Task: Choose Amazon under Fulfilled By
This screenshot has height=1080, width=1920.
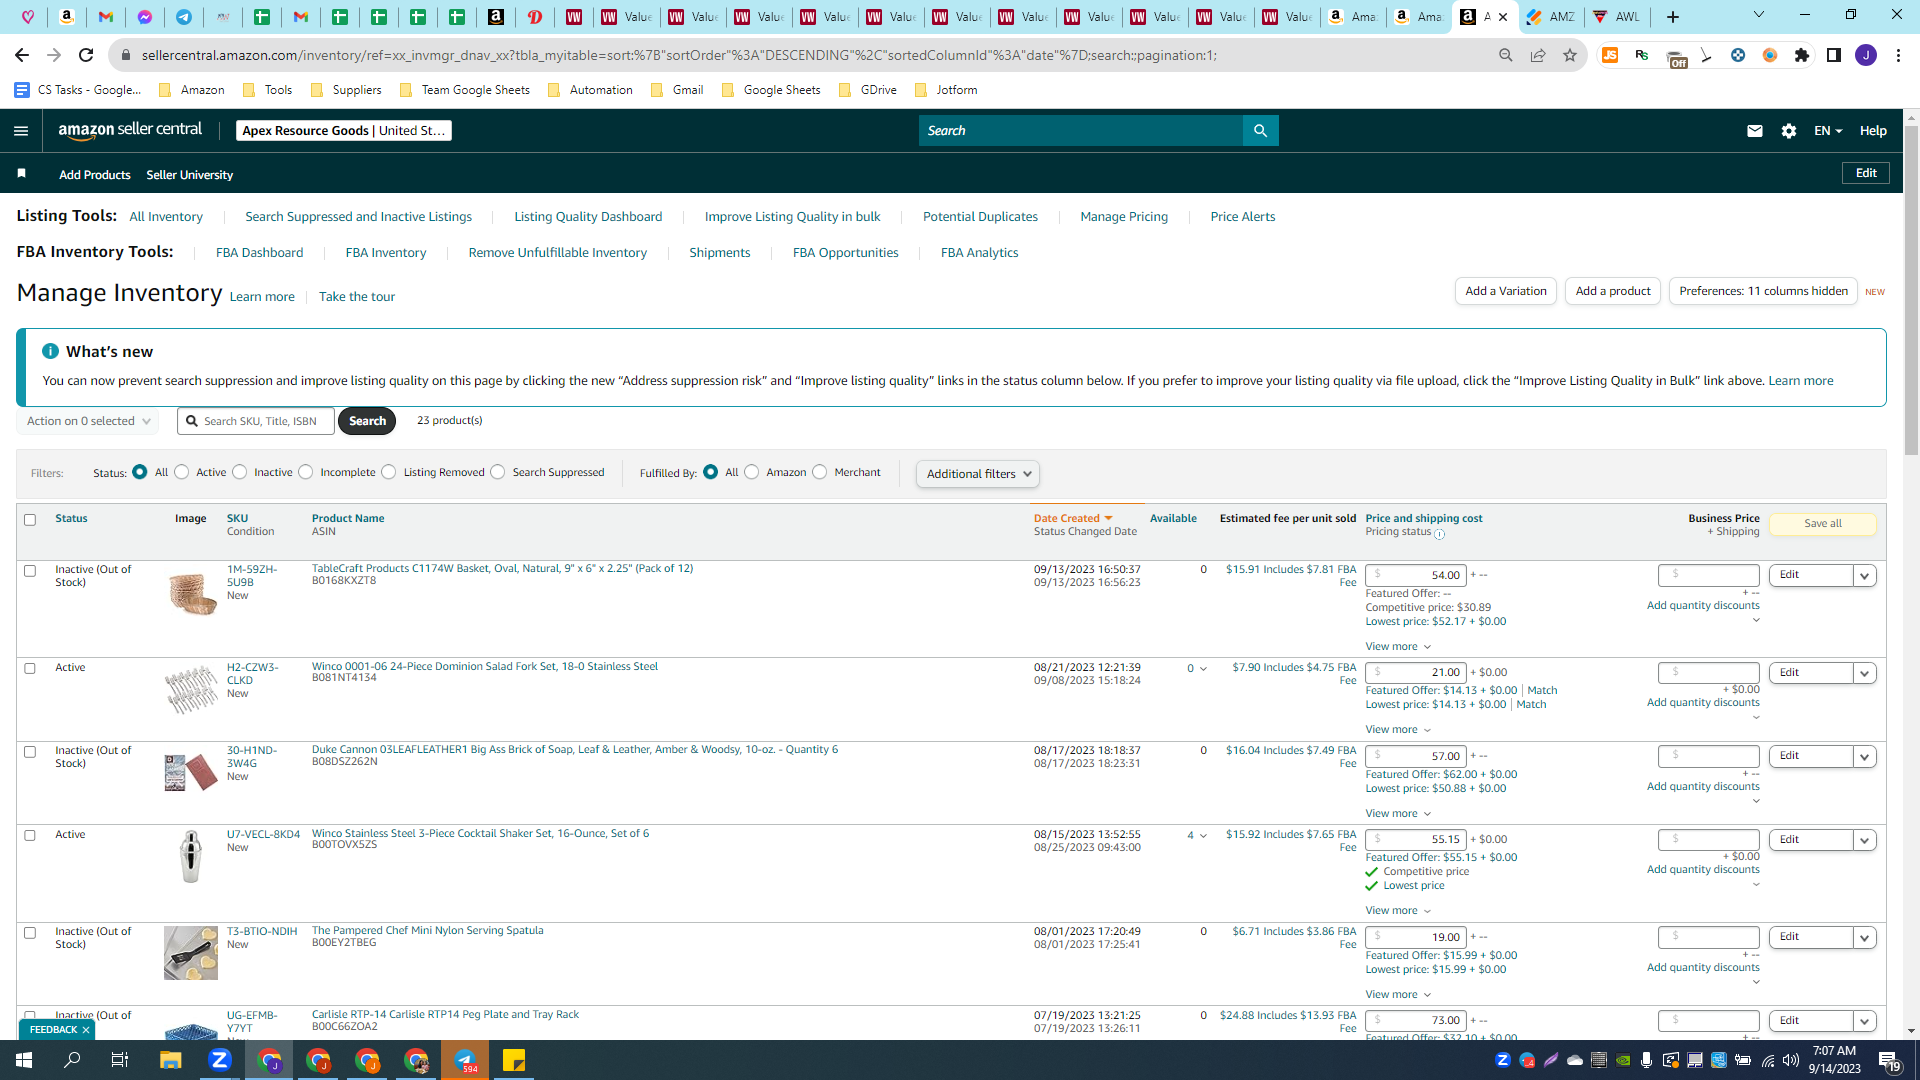Action: point(752,472)
